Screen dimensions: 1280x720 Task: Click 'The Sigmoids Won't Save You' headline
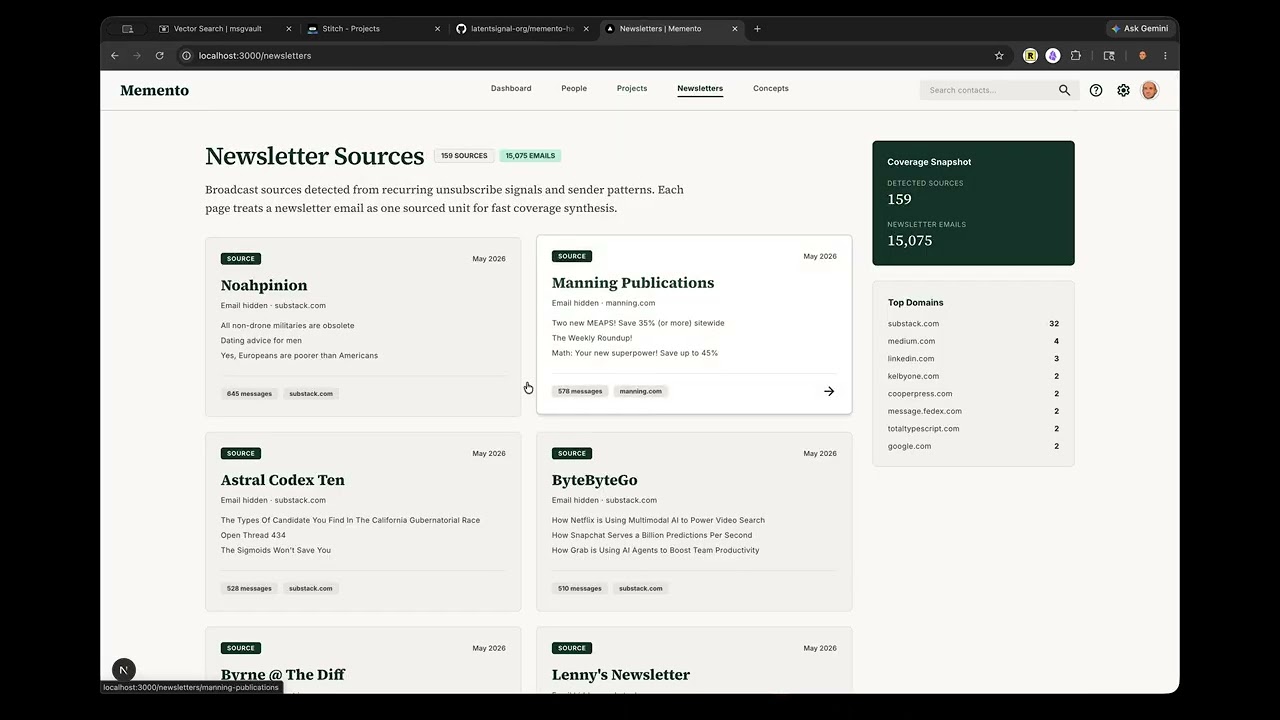[x=276, y=550]
